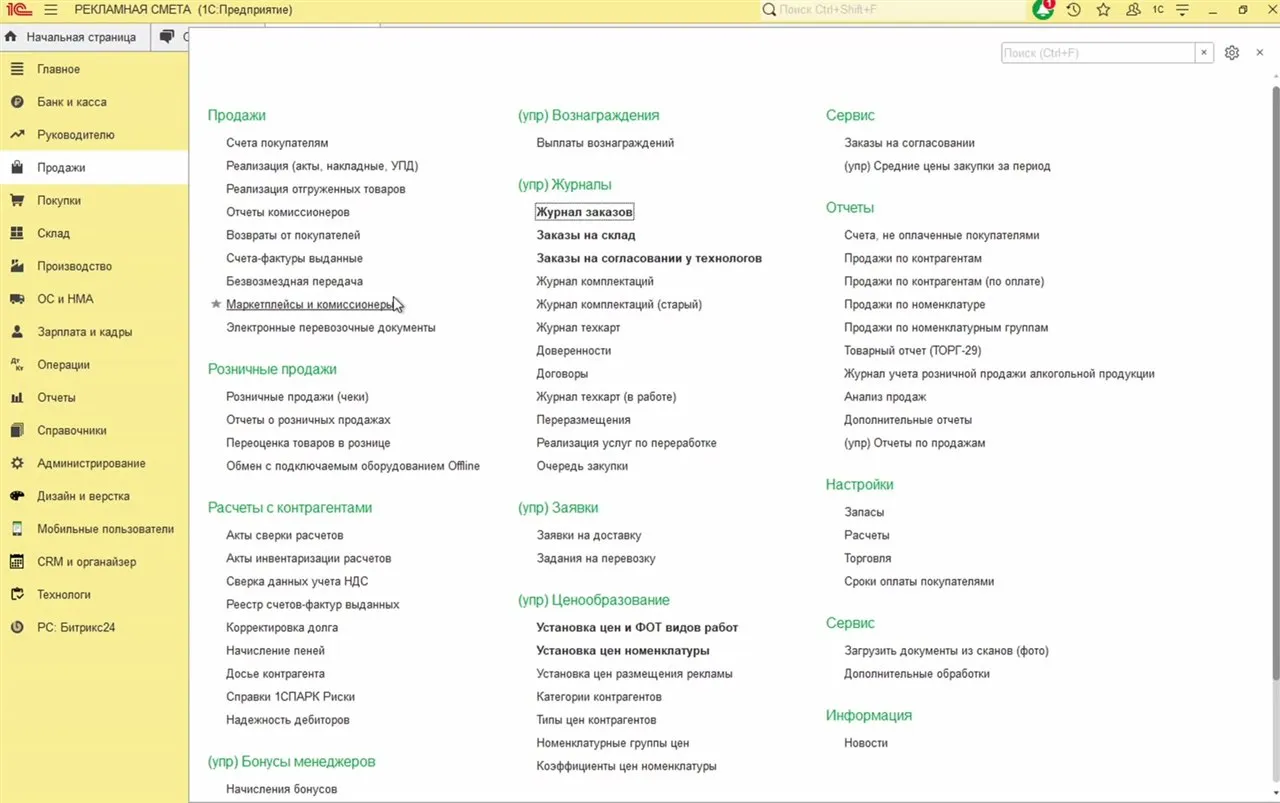Open Установка цен номенклатуры link
The image size is (1280, 803).
623,651
